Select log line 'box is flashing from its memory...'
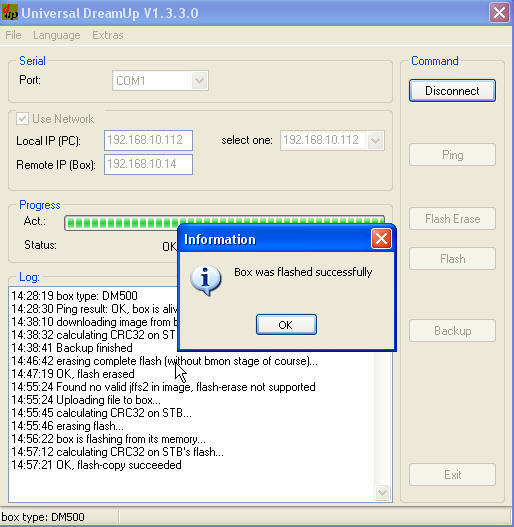Screen dimensions: 514x527 (x=109, y=439)
